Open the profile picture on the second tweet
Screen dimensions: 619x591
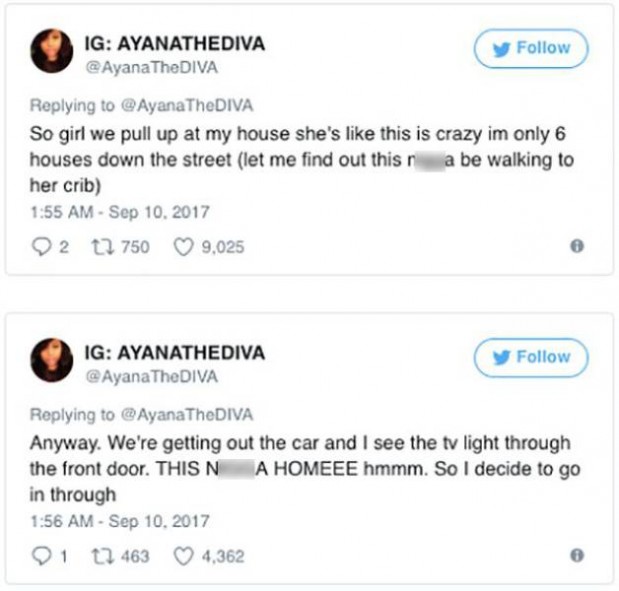point(52,360)
